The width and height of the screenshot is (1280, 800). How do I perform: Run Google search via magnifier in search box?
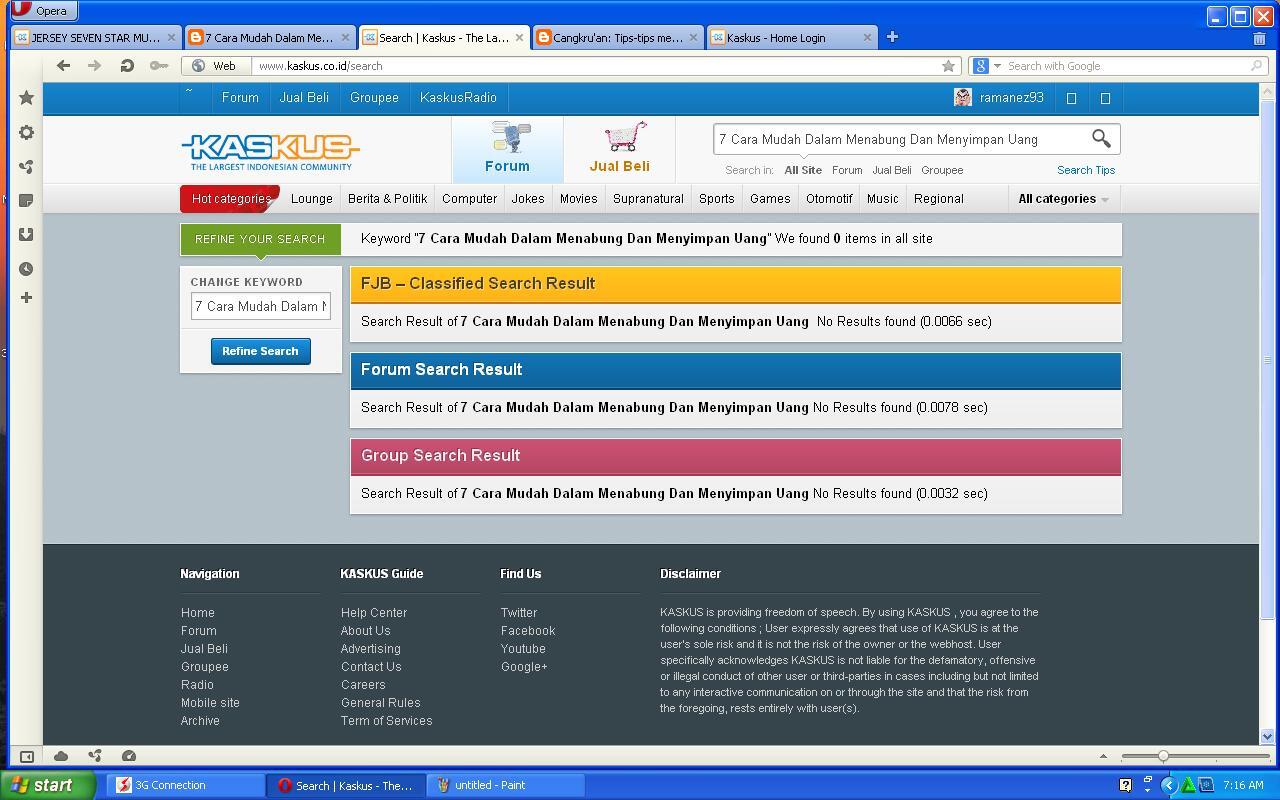pos(1257,66)
